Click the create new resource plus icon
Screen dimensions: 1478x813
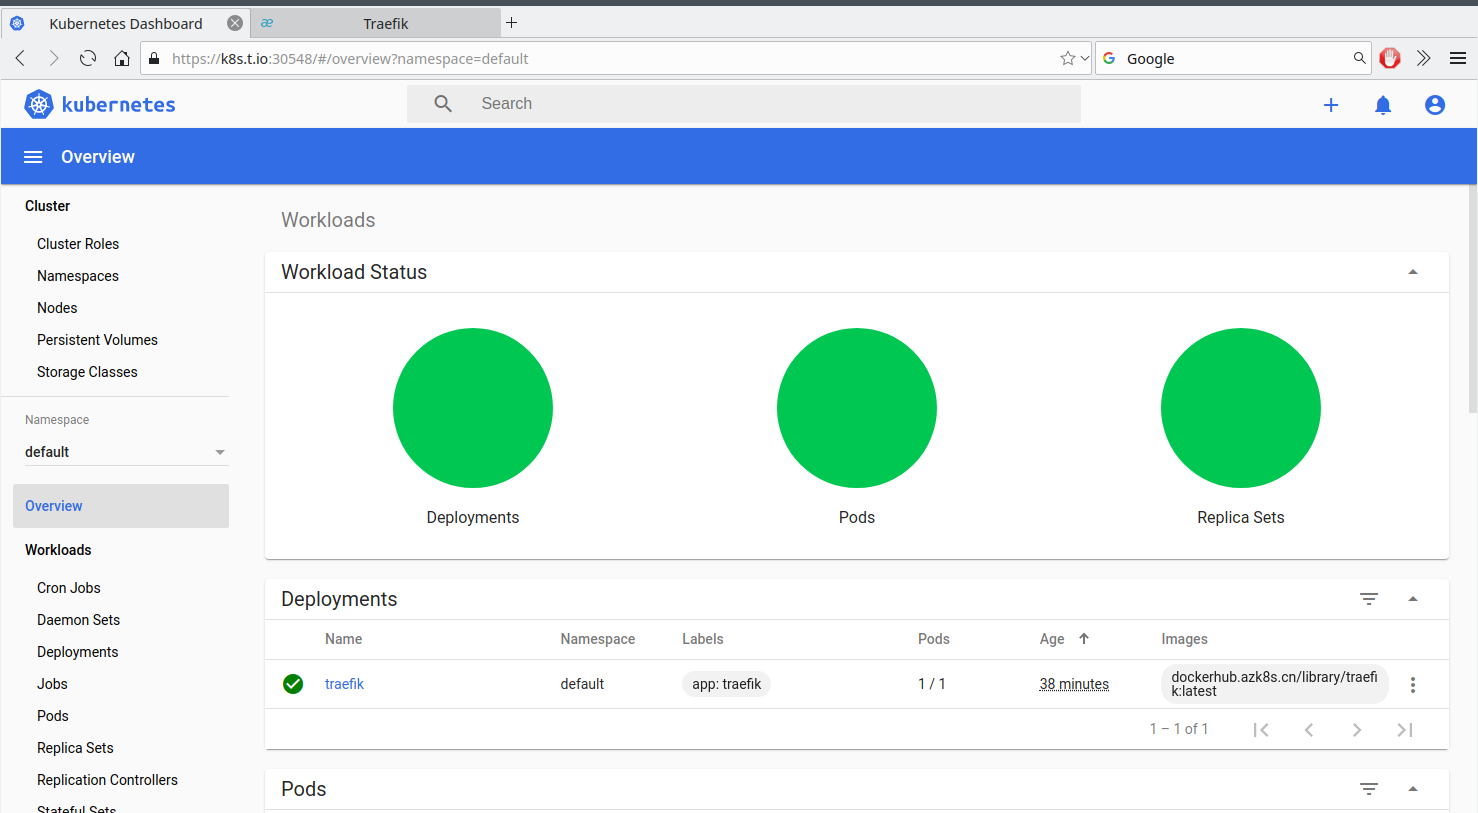[x=1331, y=105]
